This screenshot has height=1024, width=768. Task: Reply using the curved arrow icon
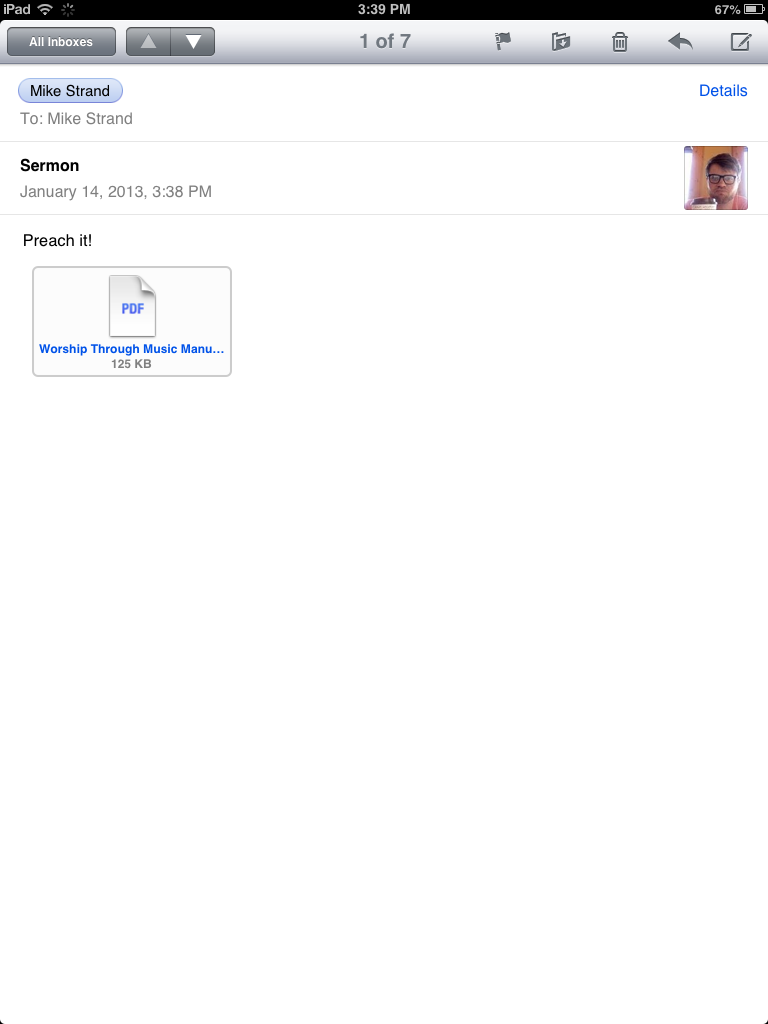click(680, 42)
